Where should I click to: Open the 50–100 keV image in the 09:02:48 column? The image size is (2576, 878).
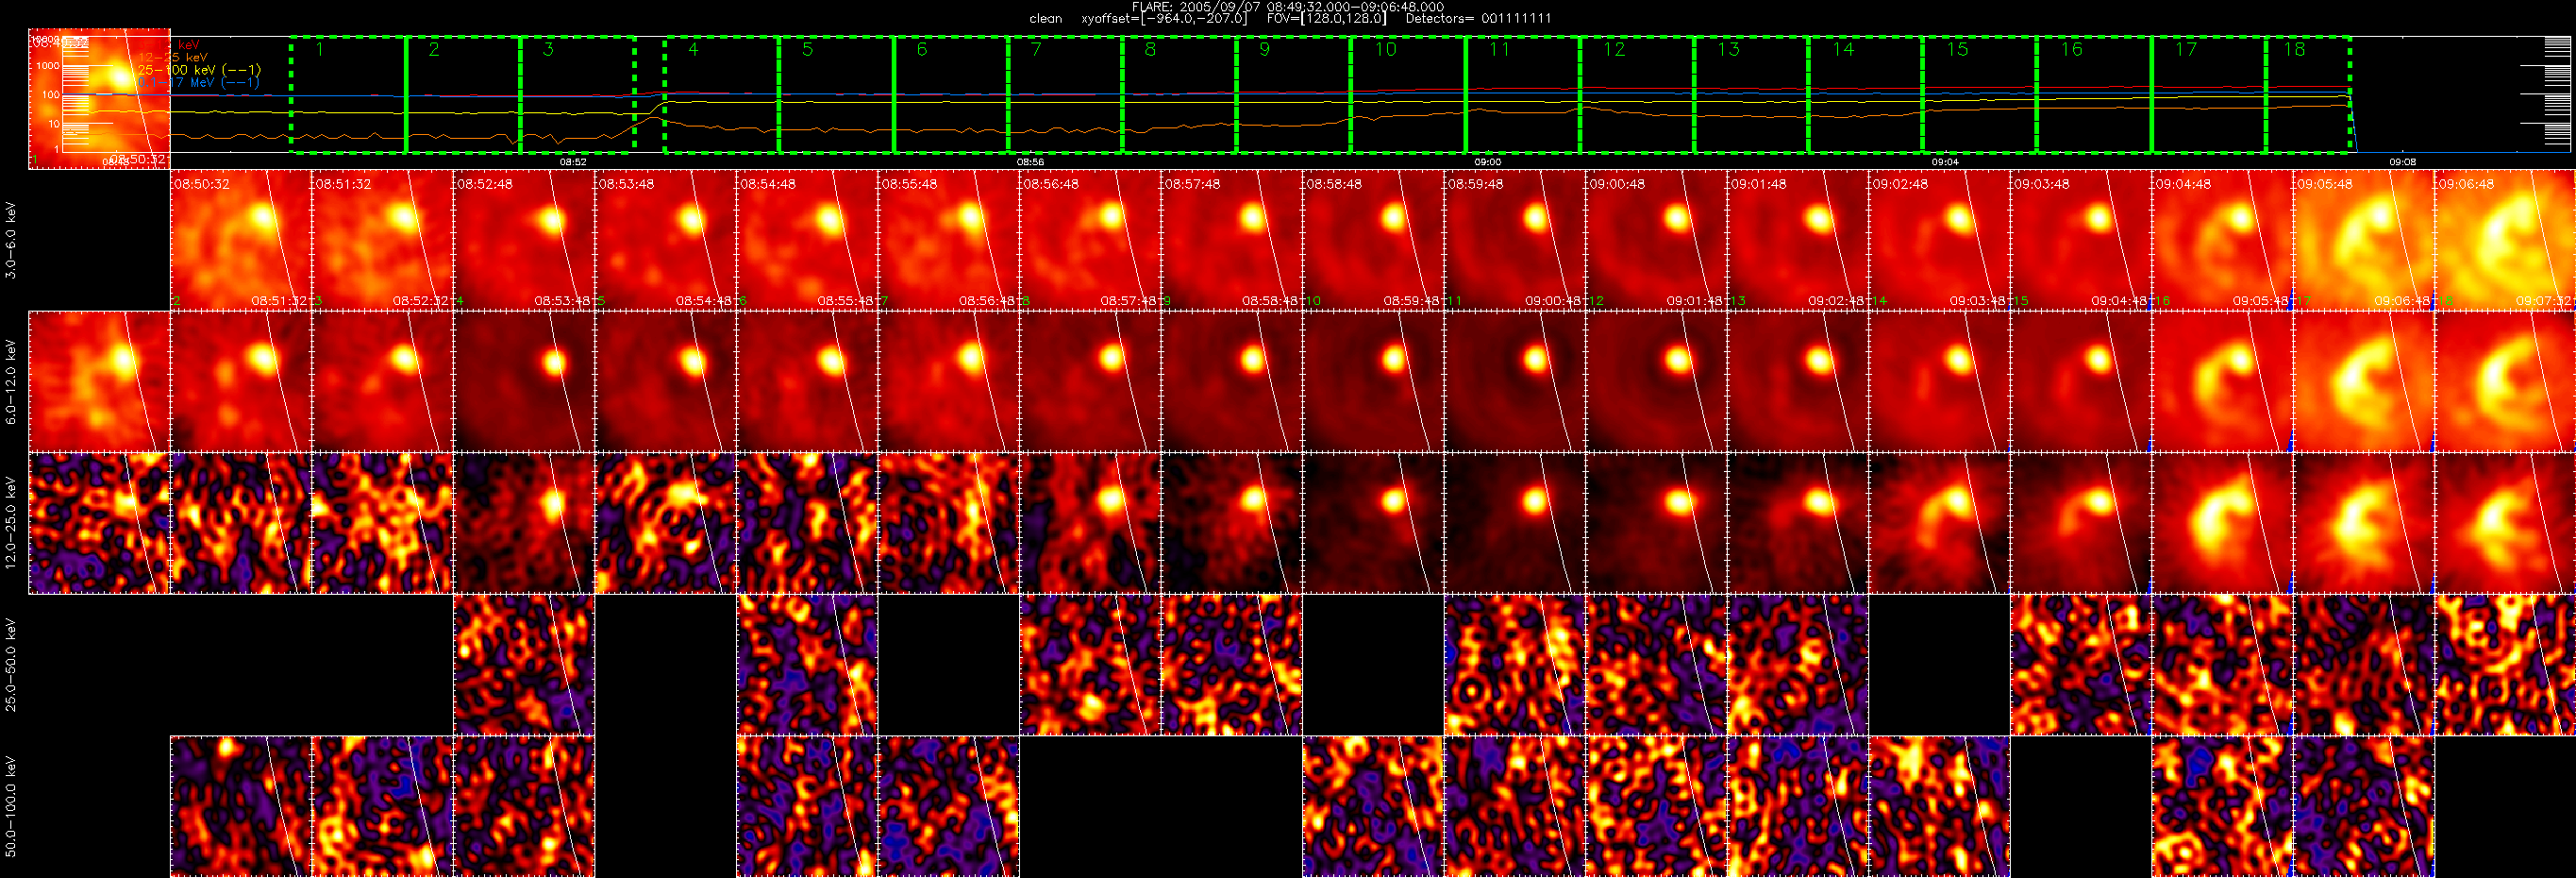tap(1939, 807)
